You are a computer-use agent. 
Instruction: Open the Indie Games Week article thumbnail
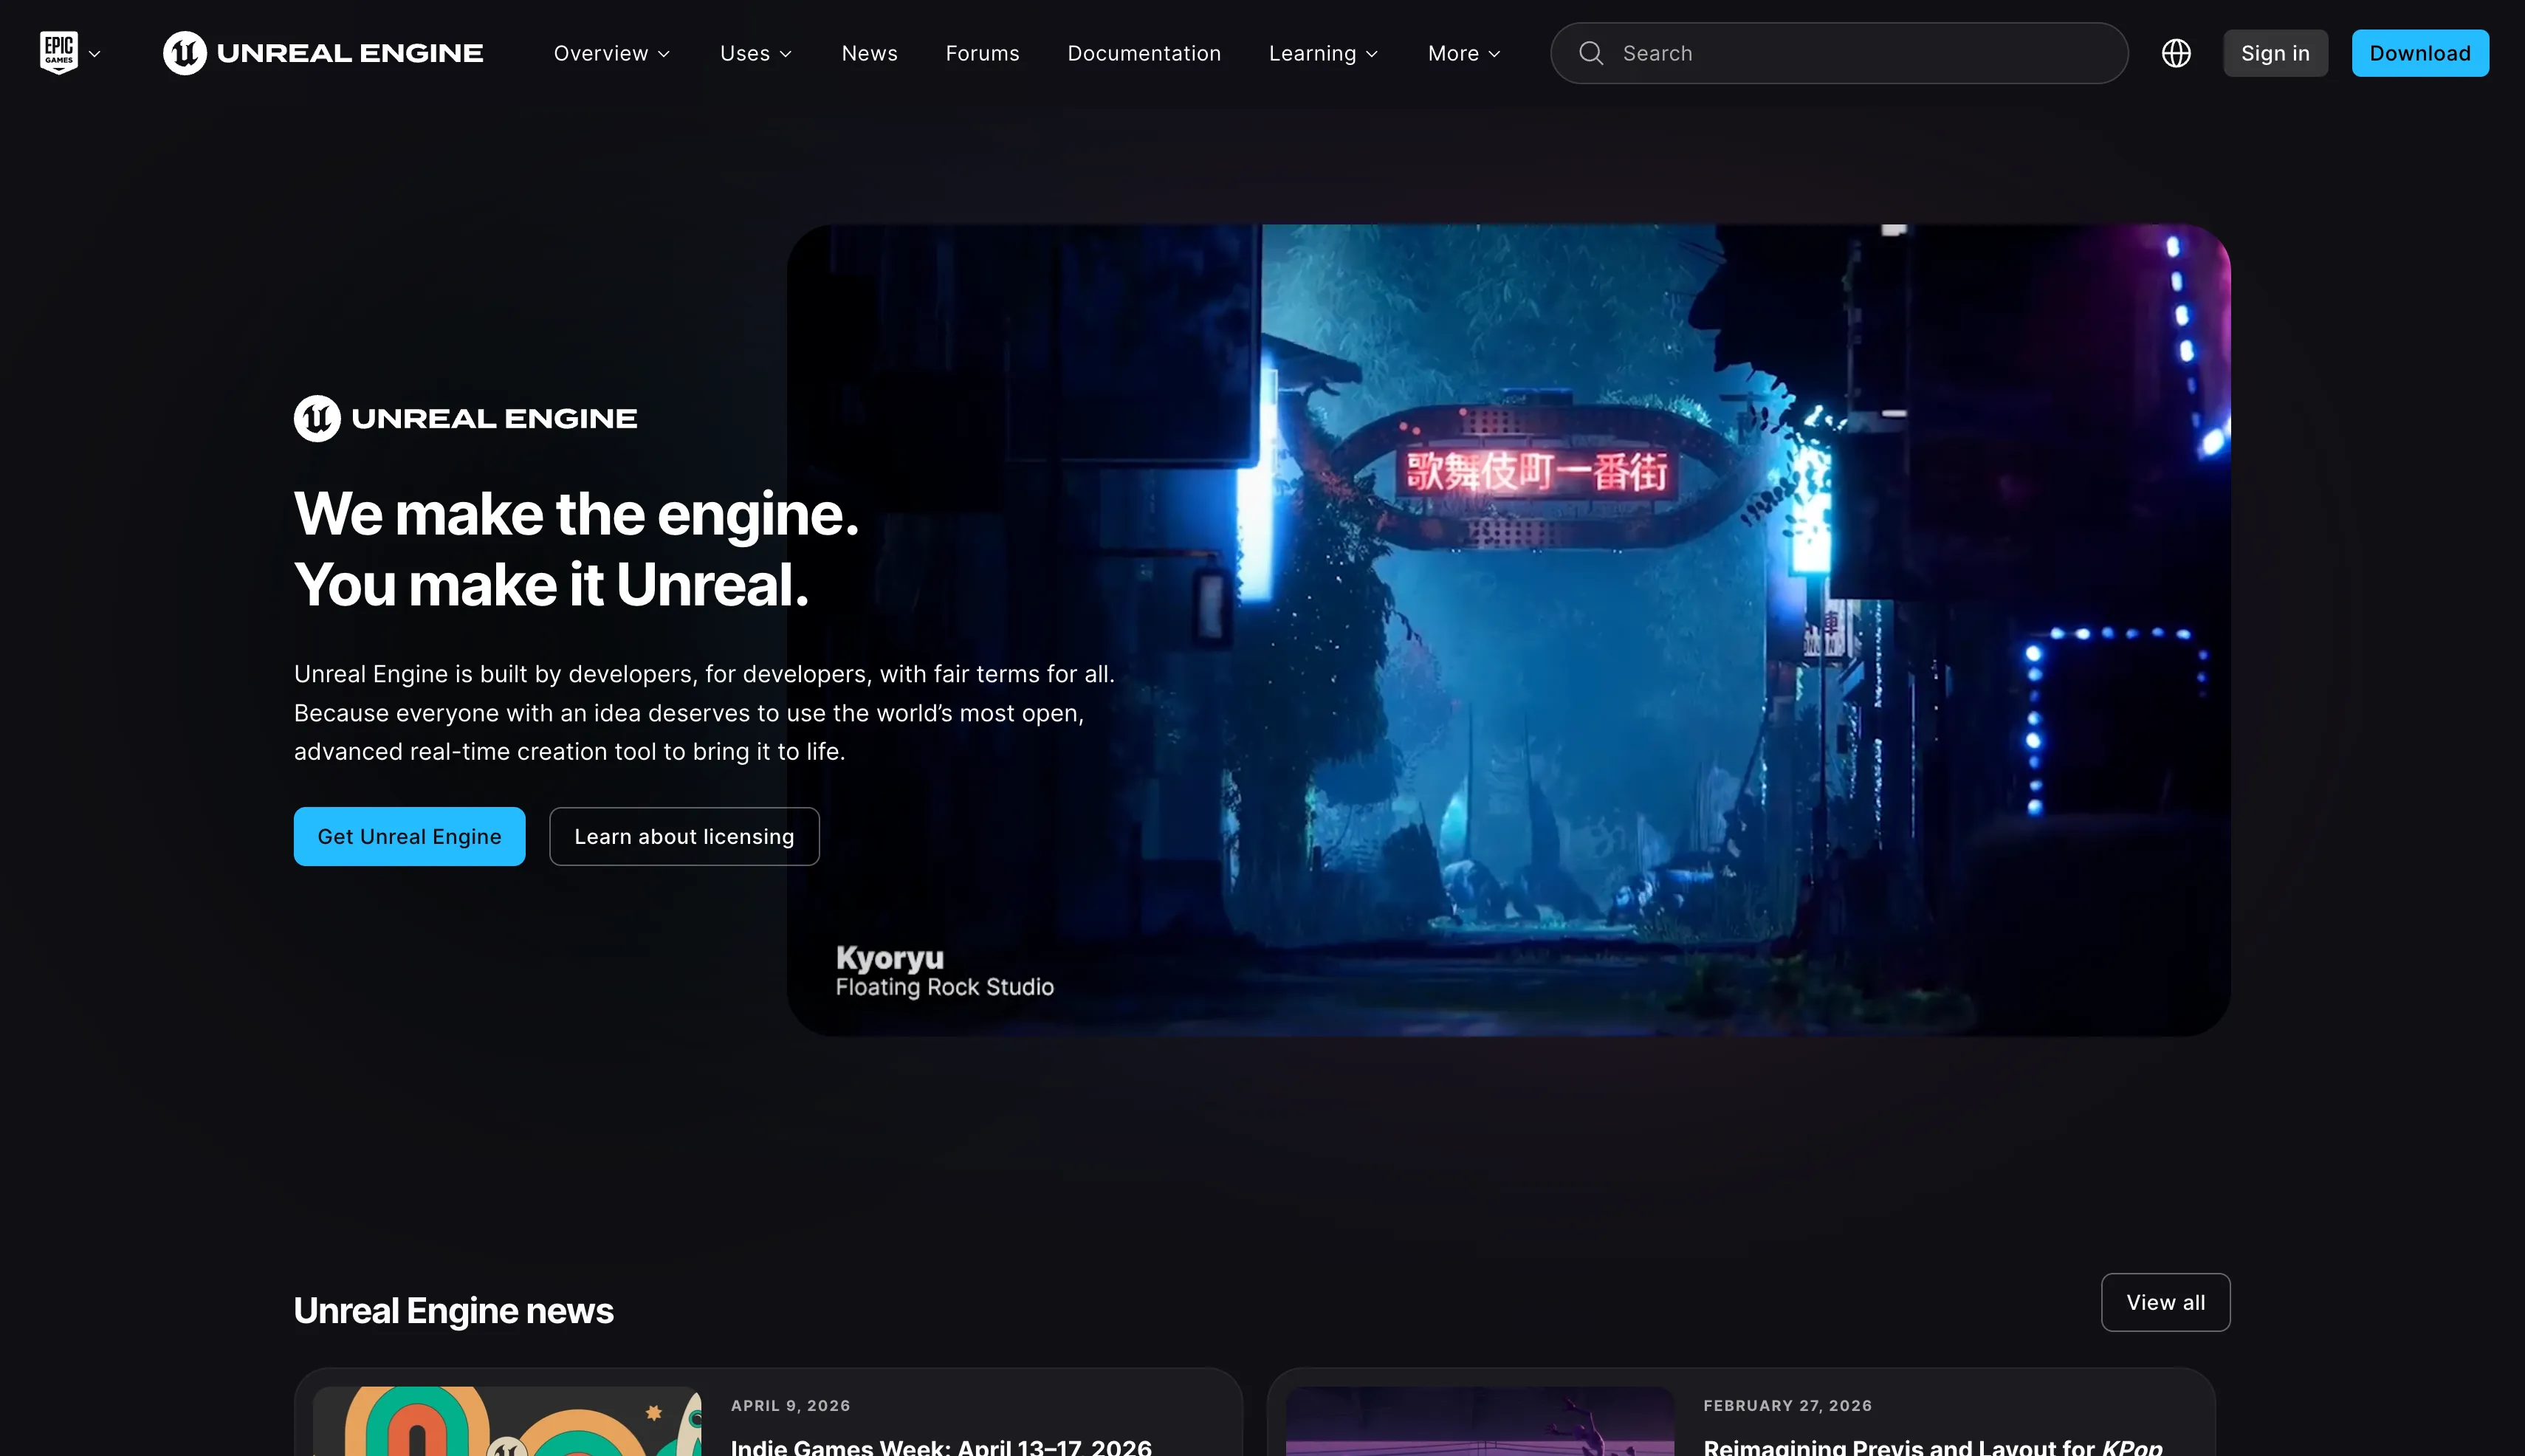(507, 1420)
